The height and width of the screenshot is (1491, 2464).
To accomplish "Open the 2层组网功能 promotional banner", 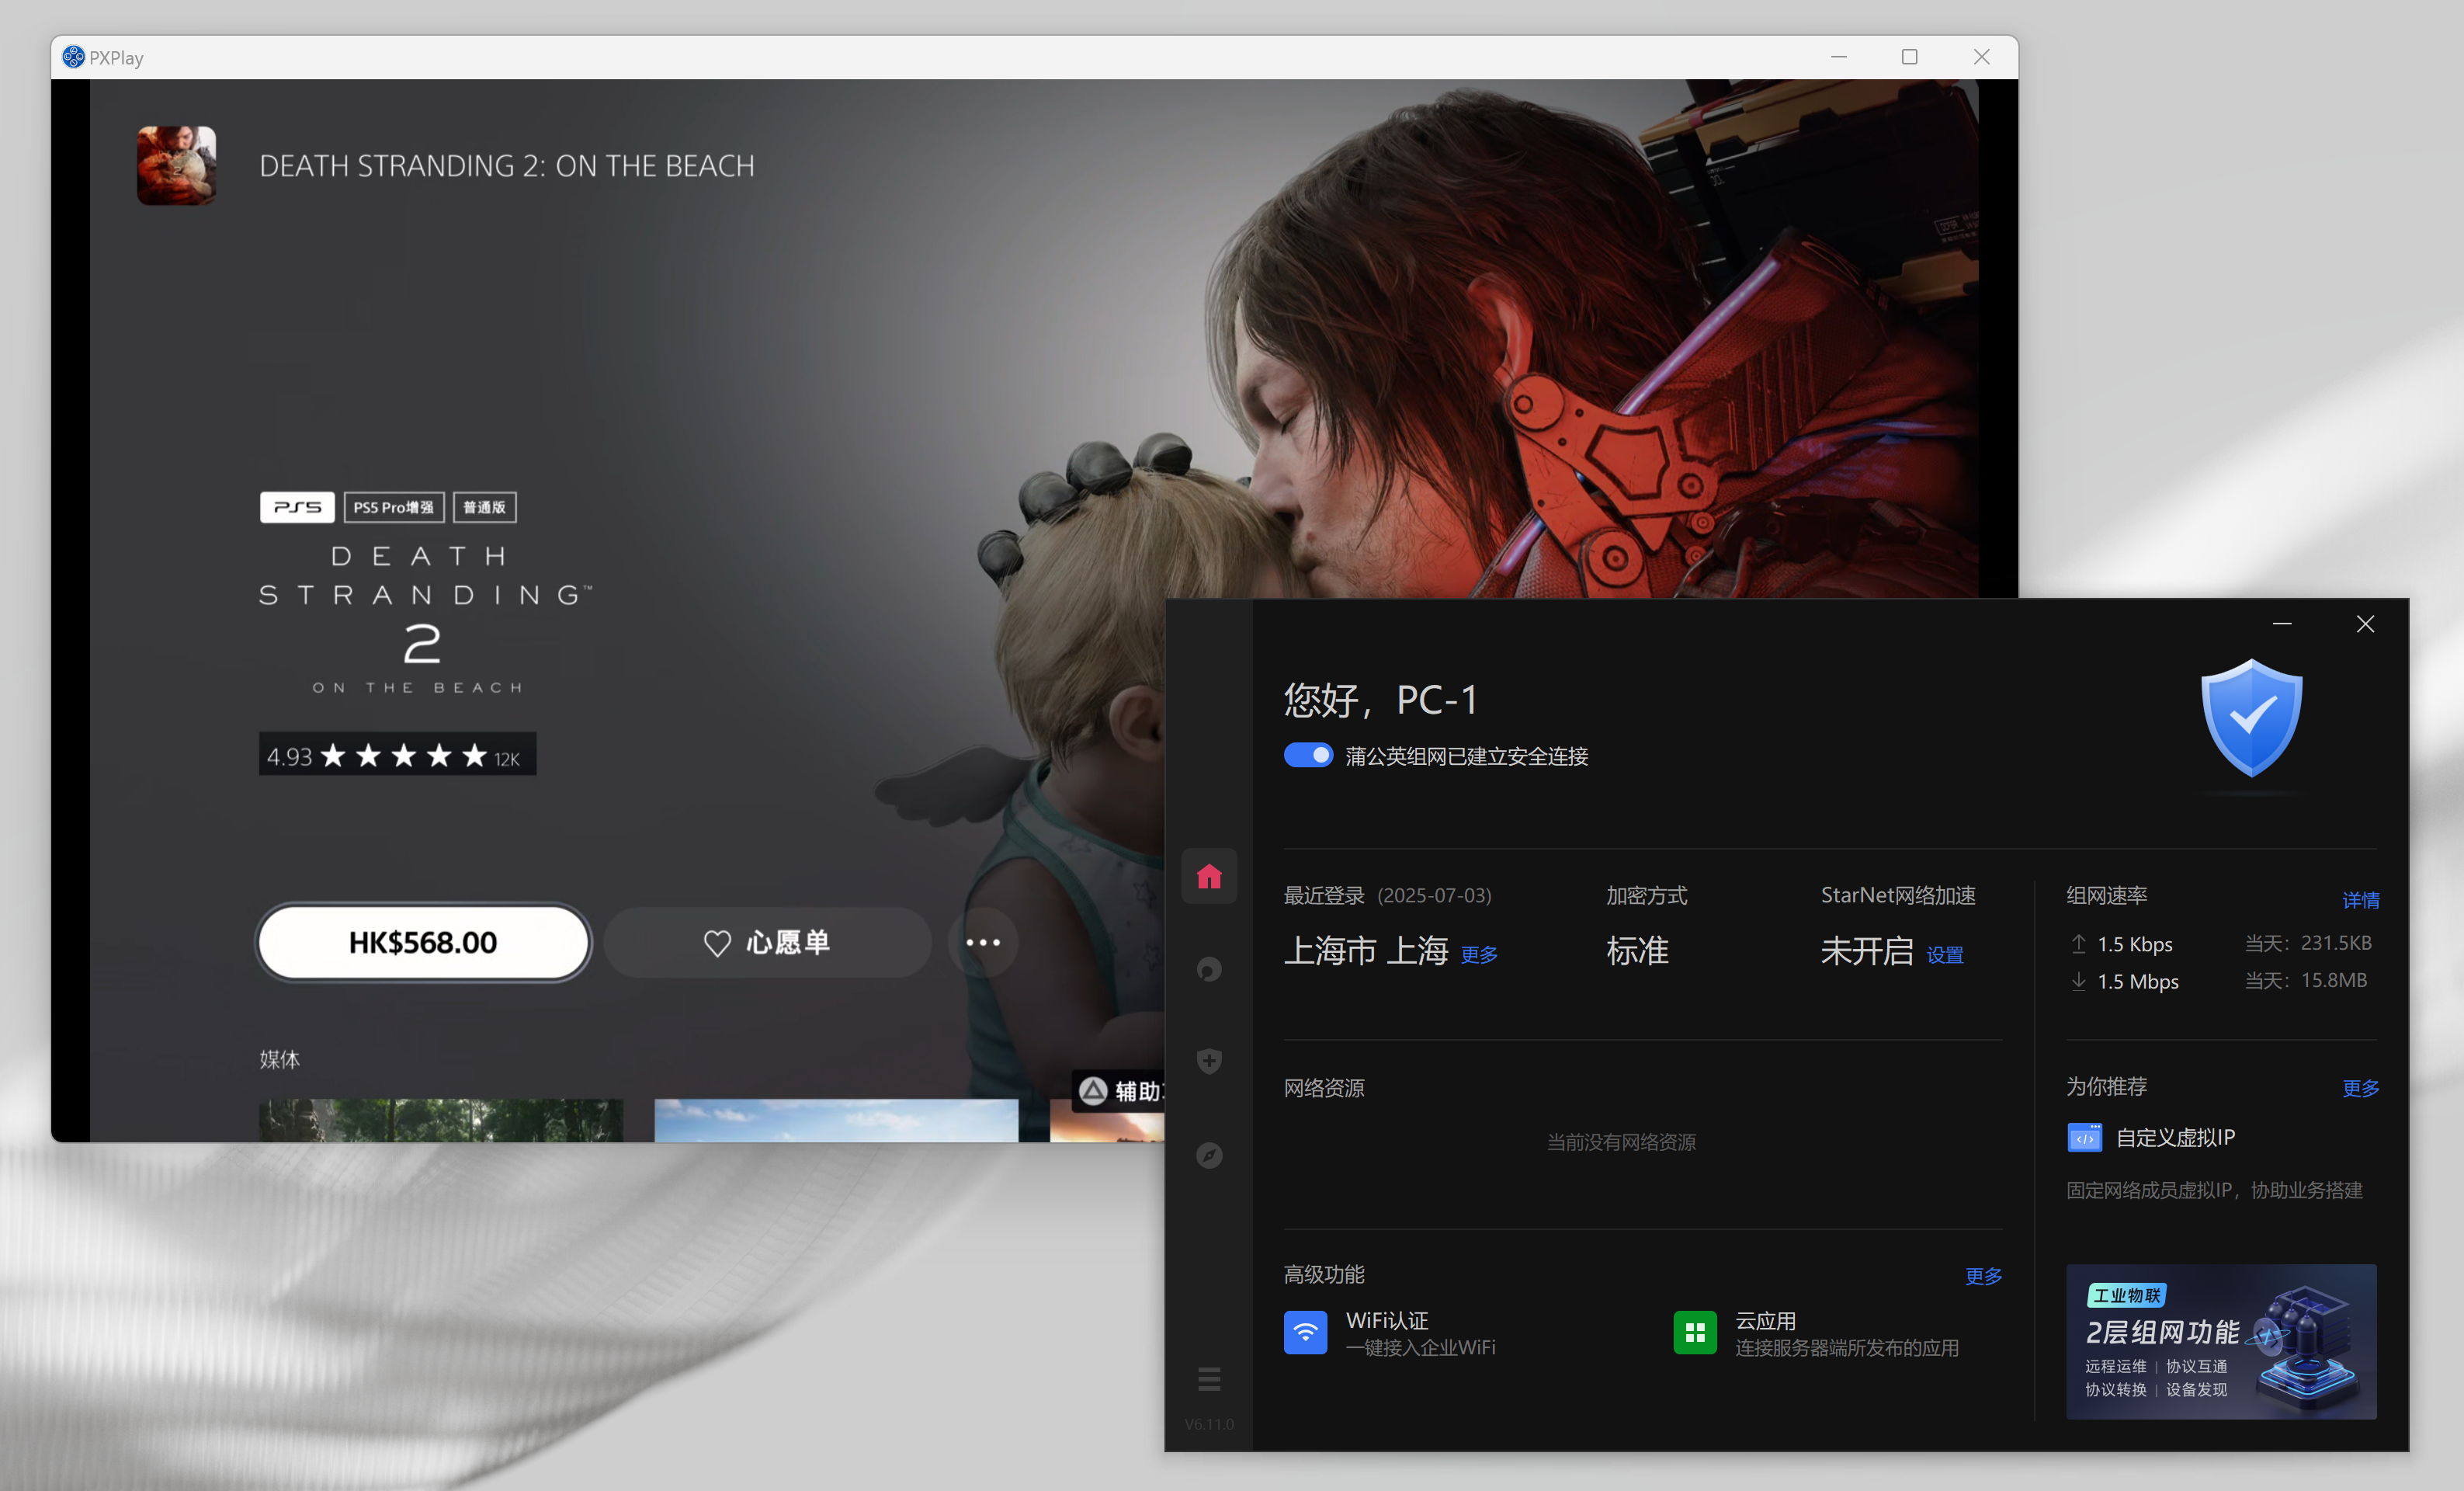I will coord(2220,1341).
